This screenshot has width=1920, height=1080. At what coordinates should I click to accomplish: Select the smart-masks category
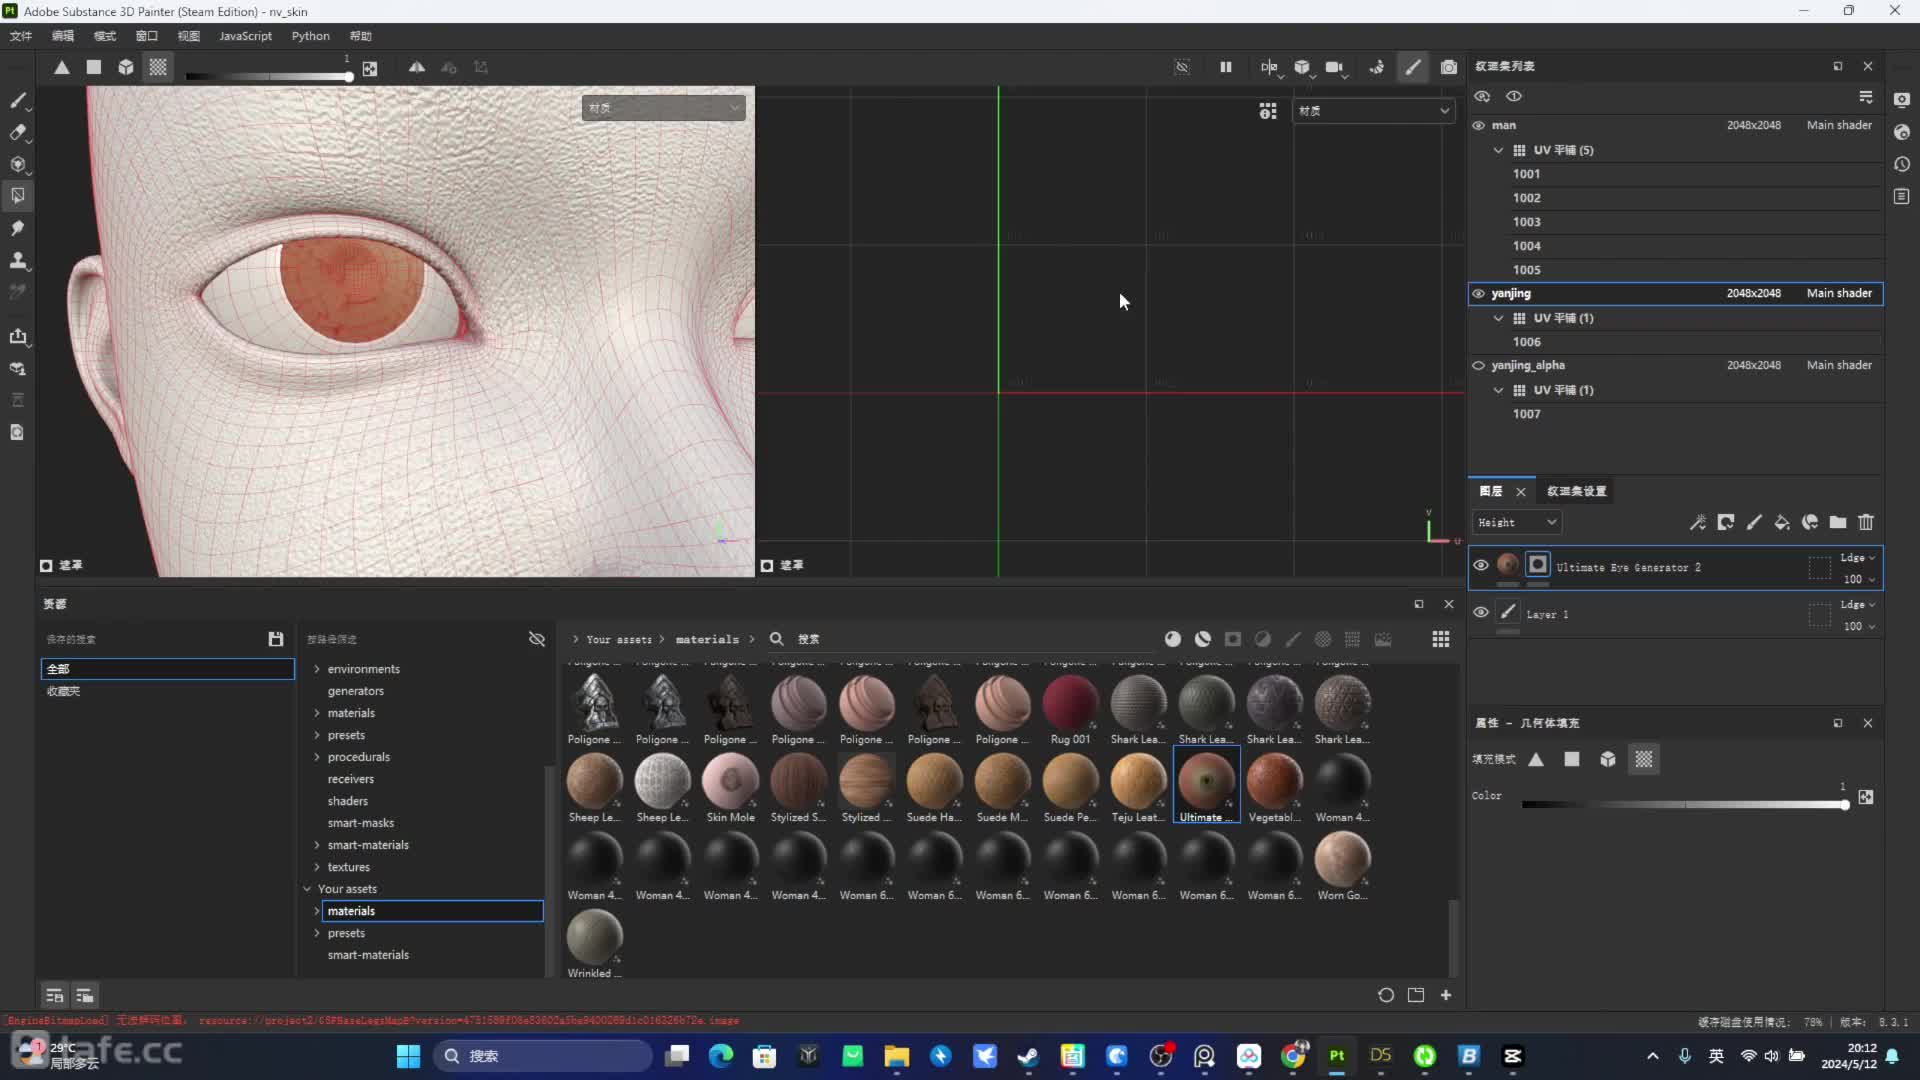click(360, 823)
